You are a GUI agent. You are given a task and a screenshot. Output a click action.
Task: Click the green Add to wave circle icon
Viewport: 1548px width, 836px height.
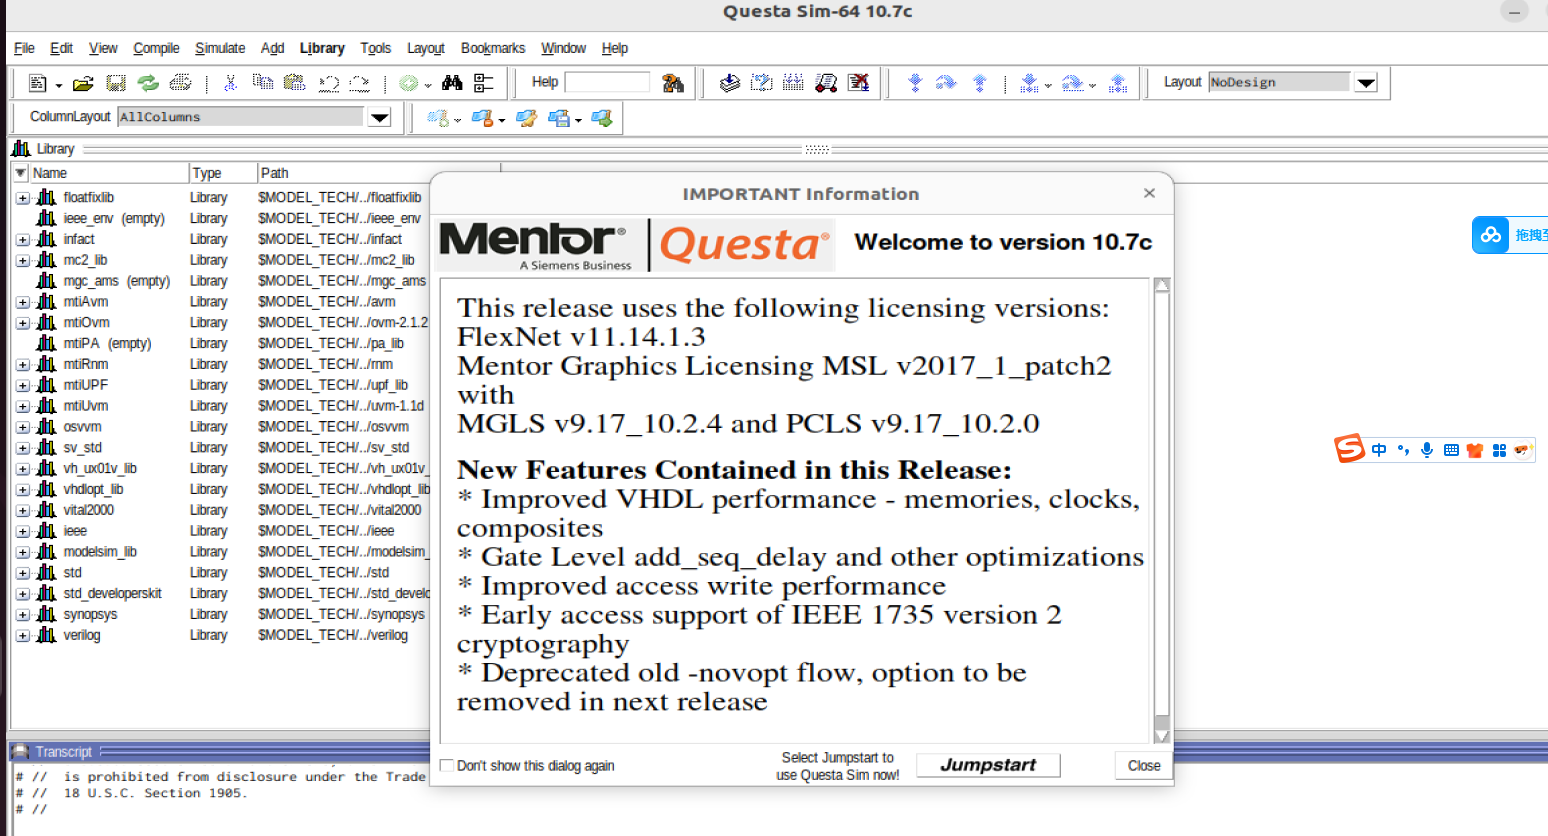[x=408, y=83]
